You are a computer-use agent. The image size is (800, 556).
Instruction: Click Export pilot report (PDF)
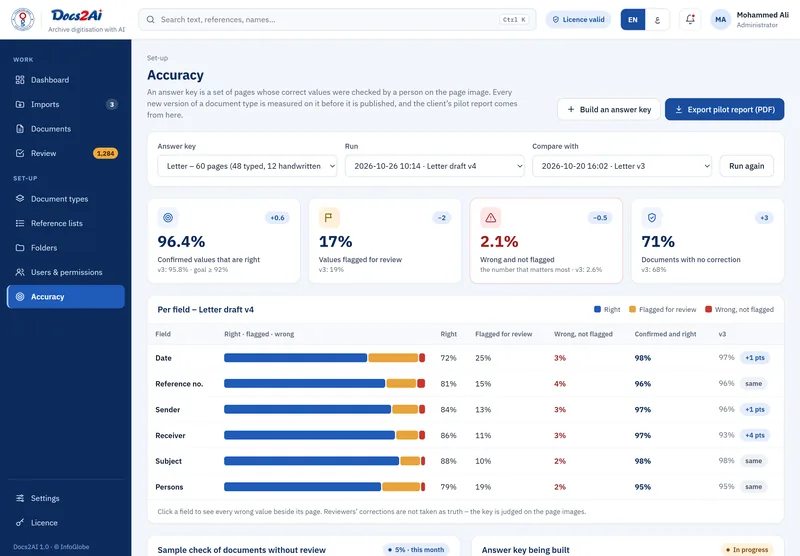coord(724,109)
